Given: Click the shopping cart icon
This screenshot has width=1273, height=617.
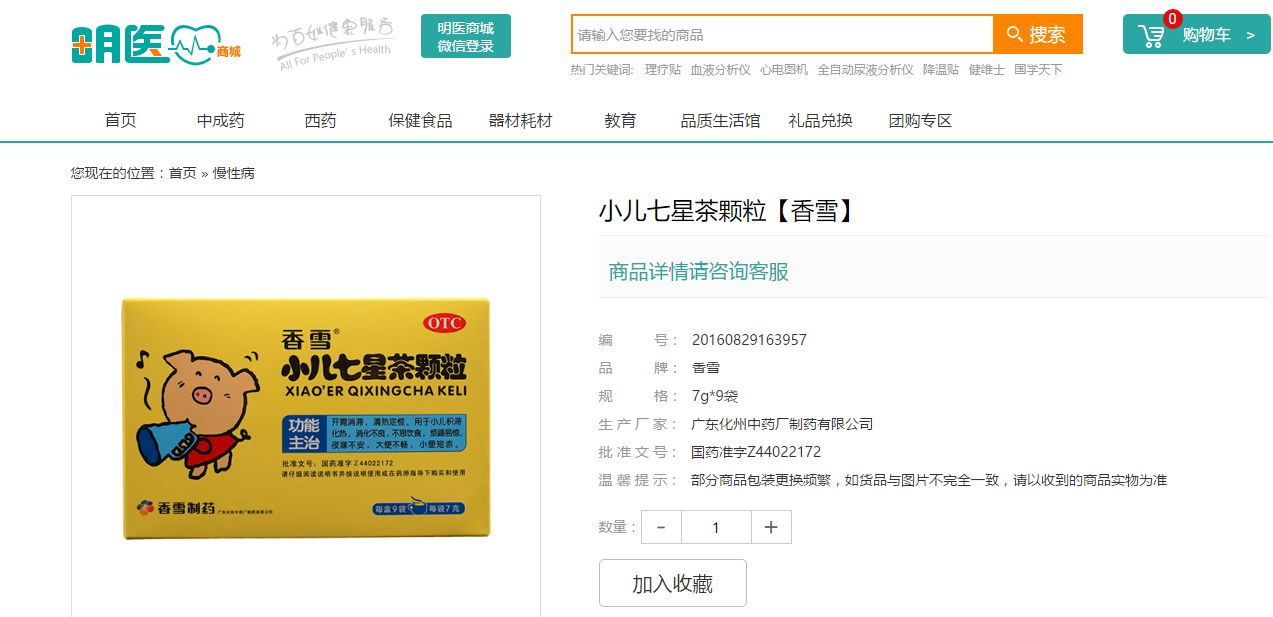Looking at the screenshot, I should pos(1151,36).
